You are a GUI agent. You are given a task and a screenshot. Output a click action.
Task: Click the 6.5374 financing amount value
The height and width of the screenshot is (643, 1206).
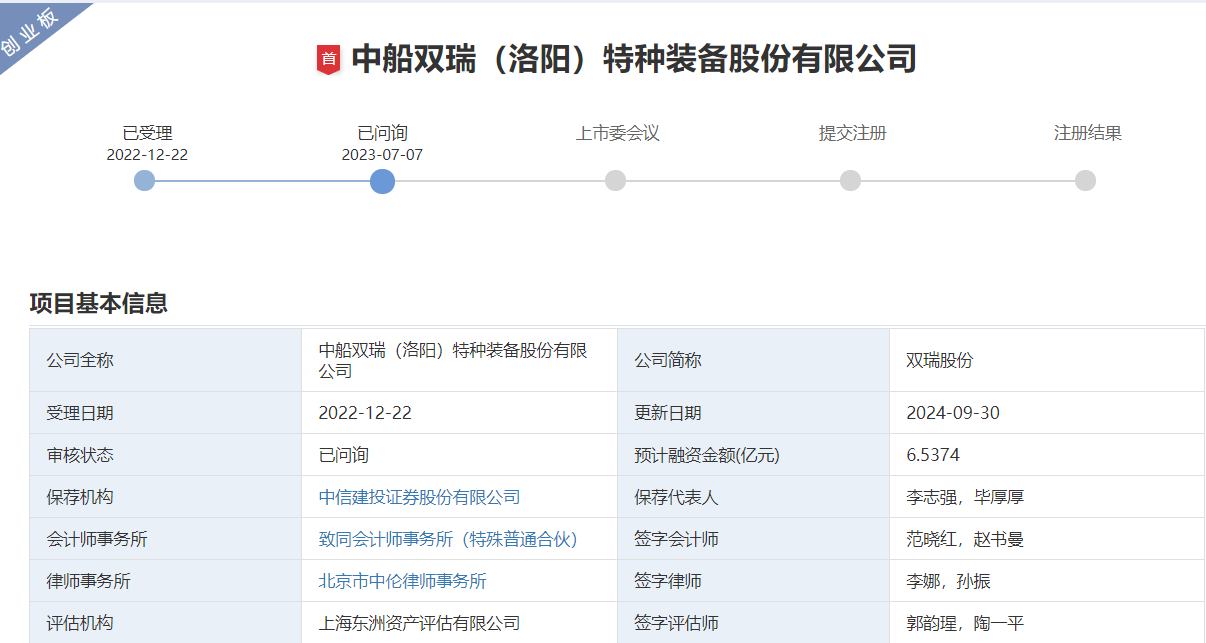tap(933, 455)
